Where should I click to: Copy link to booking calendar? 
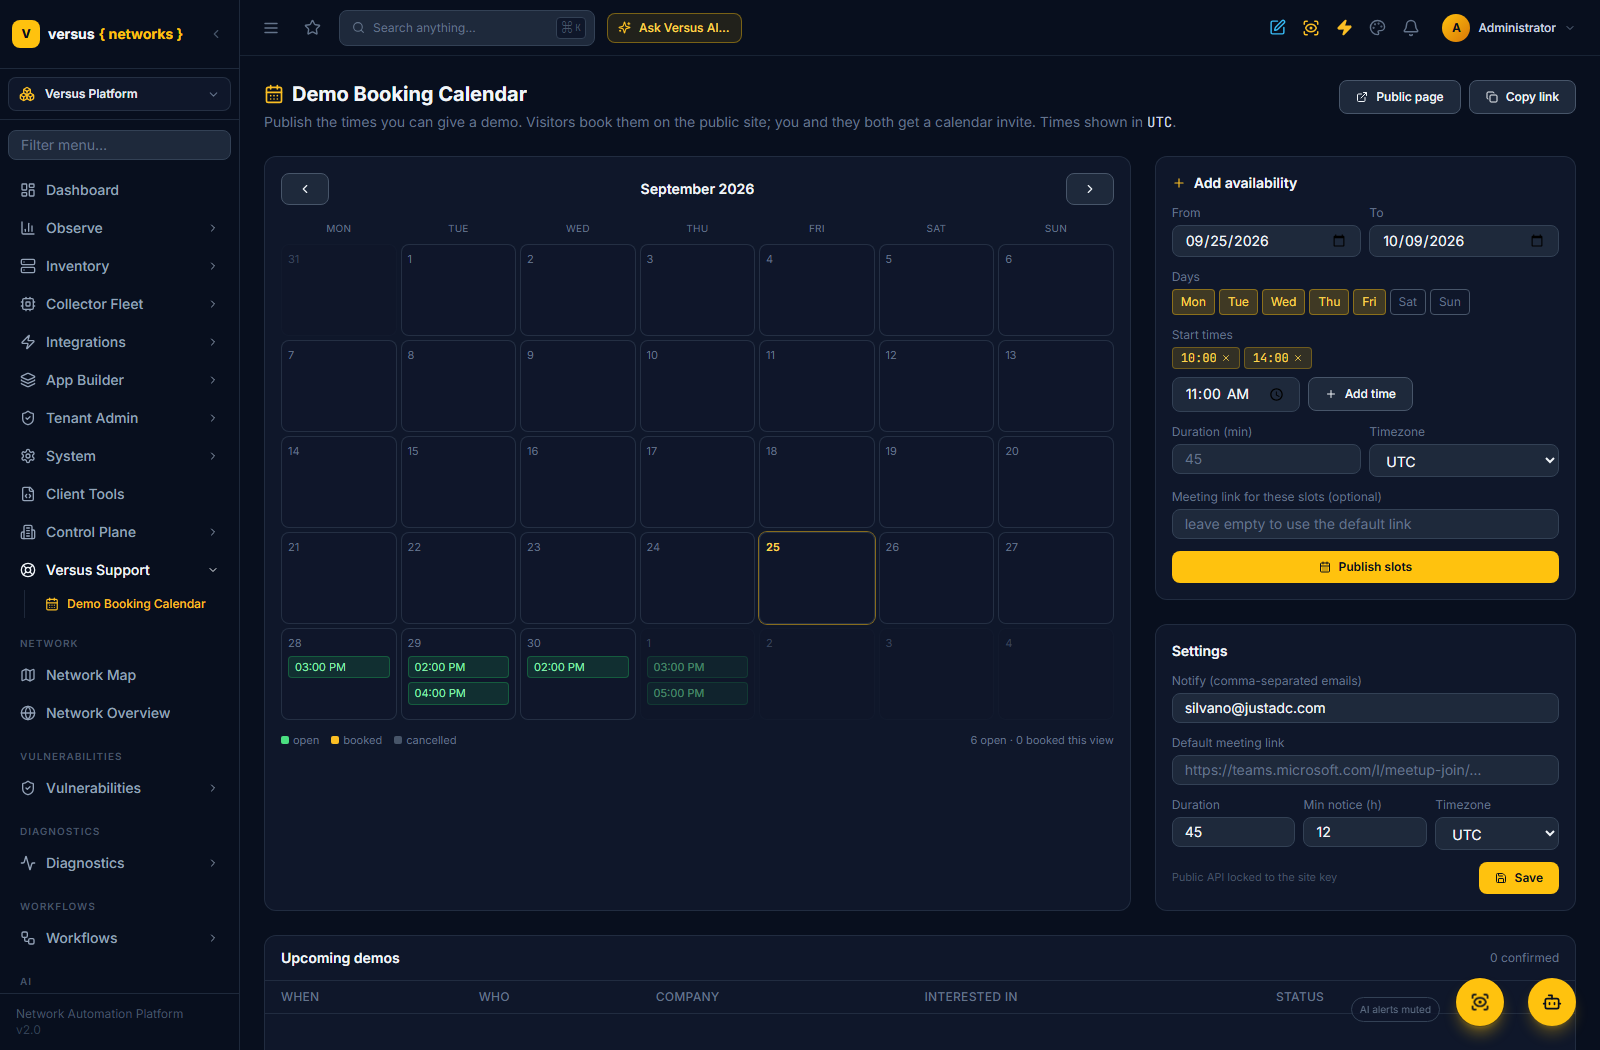(1522, 97)
